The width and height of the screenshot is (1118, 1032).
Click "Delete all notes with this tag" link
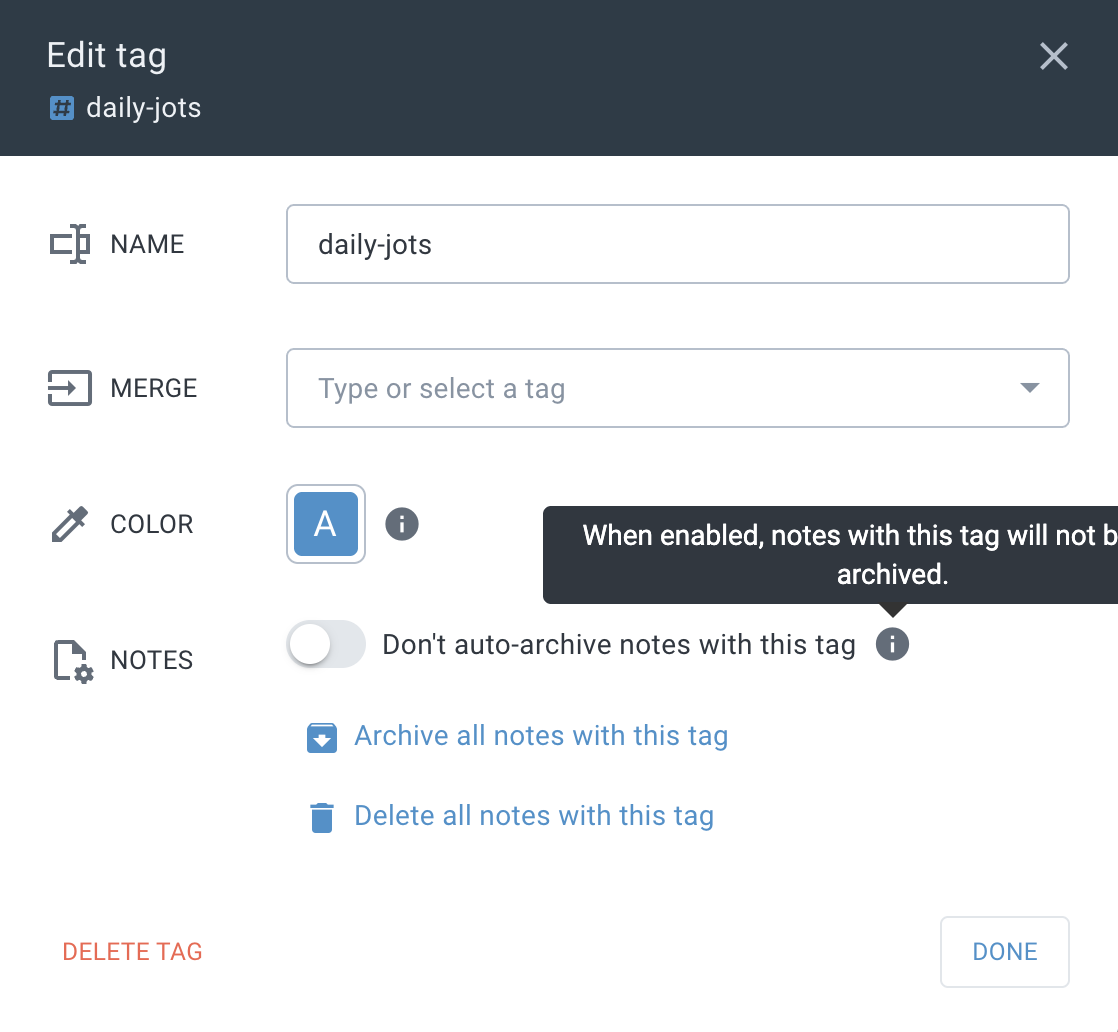coord(534,816)
